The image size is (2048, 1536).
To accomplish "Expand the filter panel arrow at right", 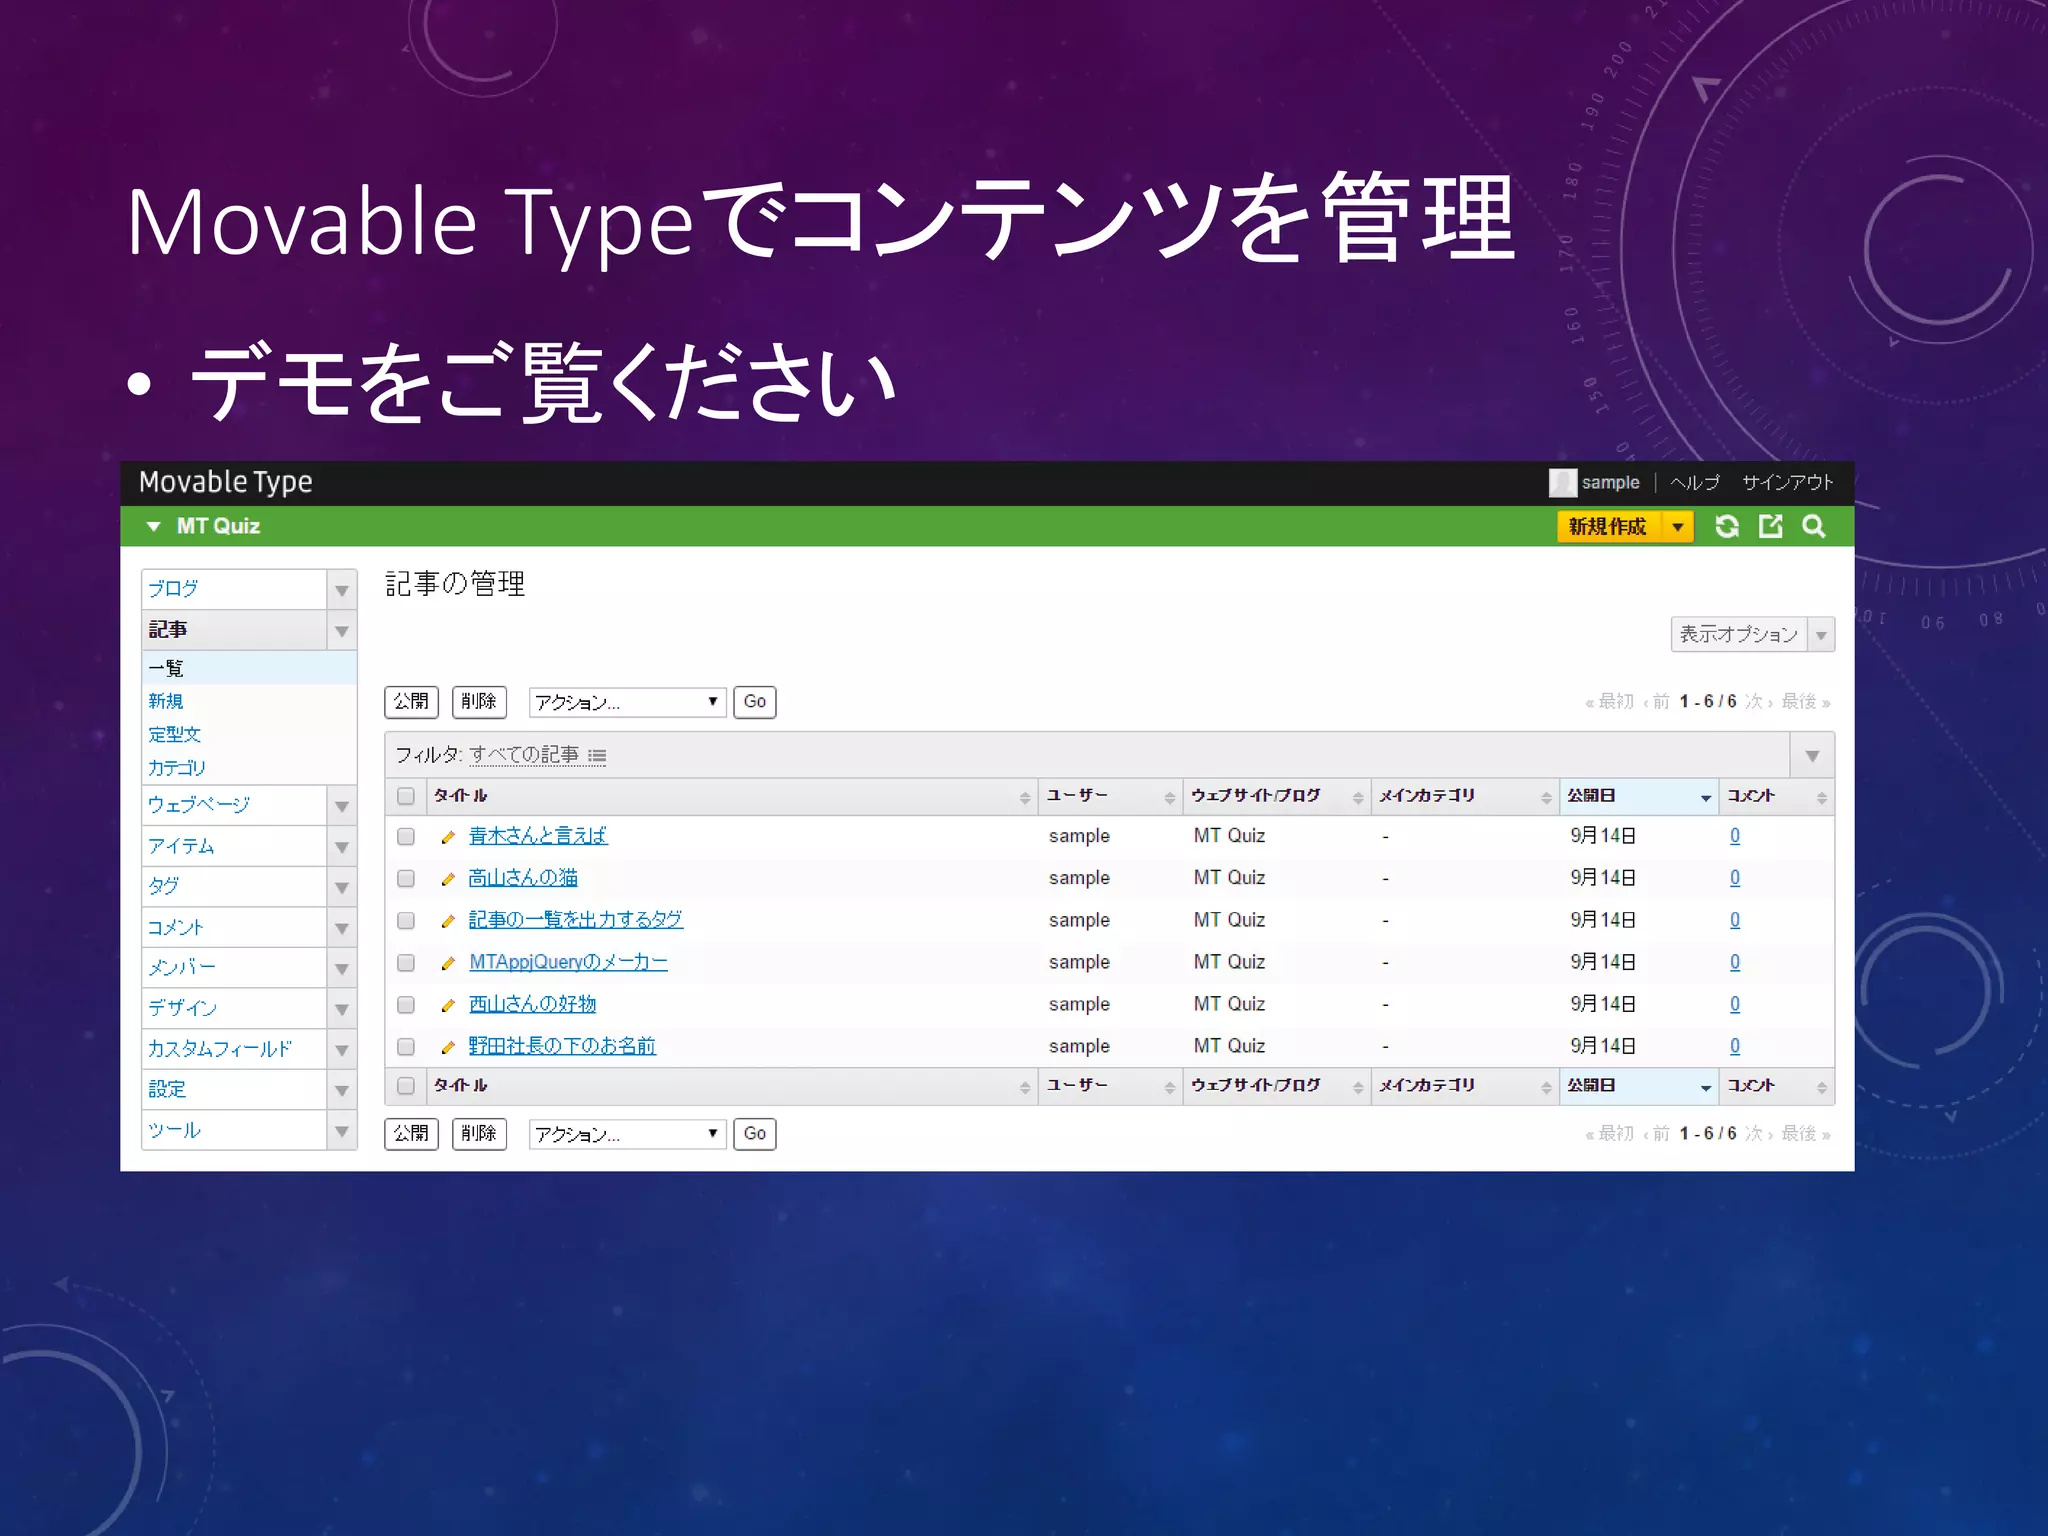I will pyautogui.click(x=1812, y=756).
